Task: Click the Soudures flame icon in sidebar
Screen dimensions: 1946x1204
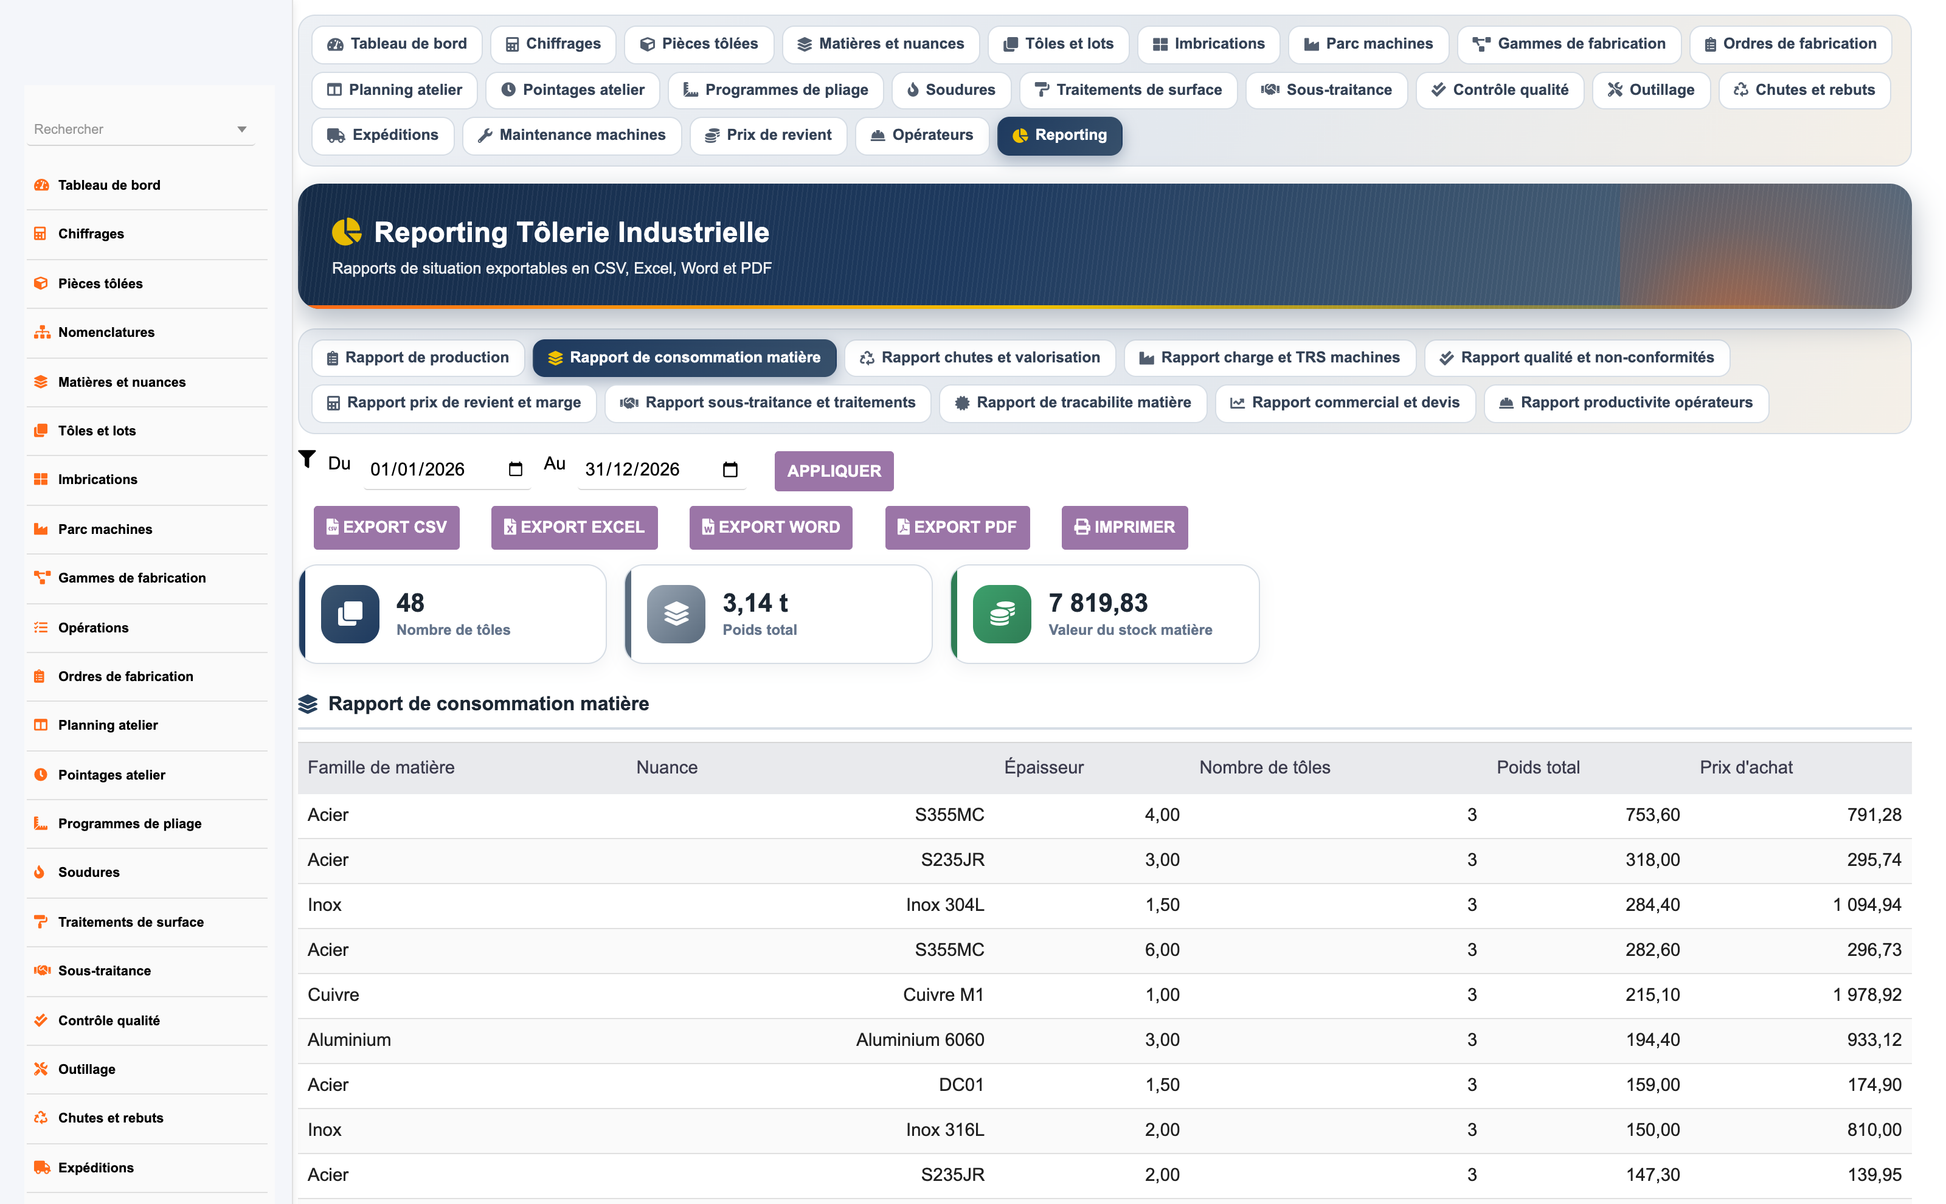Action: (41, 873)
